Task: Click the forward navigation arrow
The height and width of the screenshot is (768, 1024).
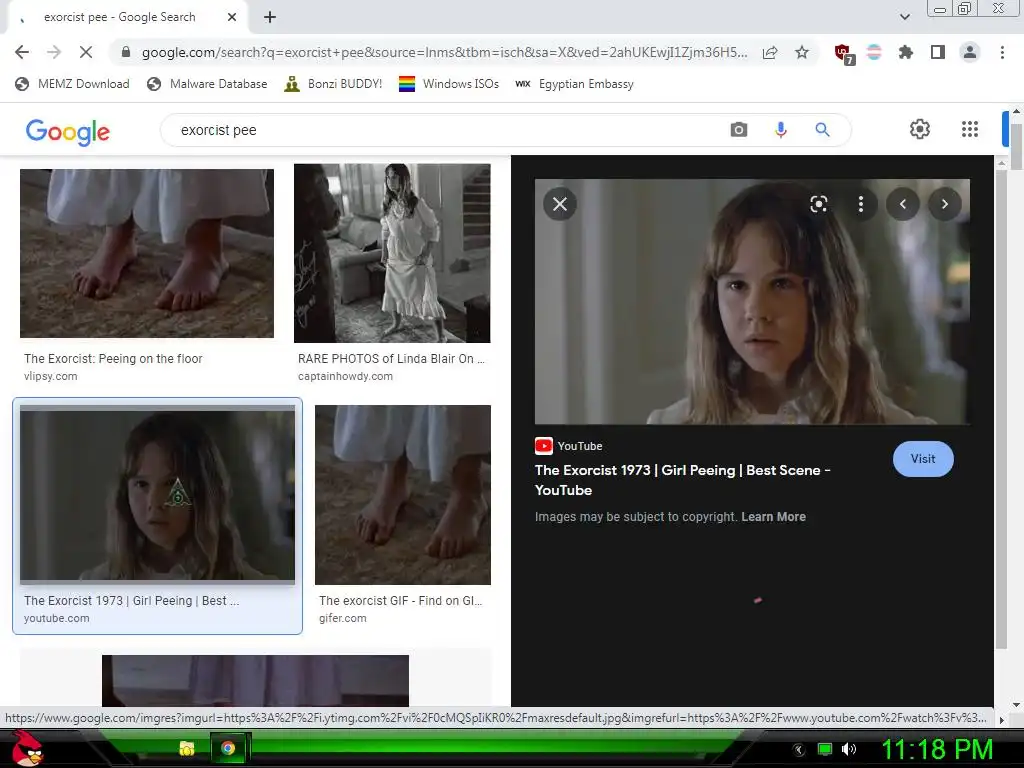Action: pos(54,52)
